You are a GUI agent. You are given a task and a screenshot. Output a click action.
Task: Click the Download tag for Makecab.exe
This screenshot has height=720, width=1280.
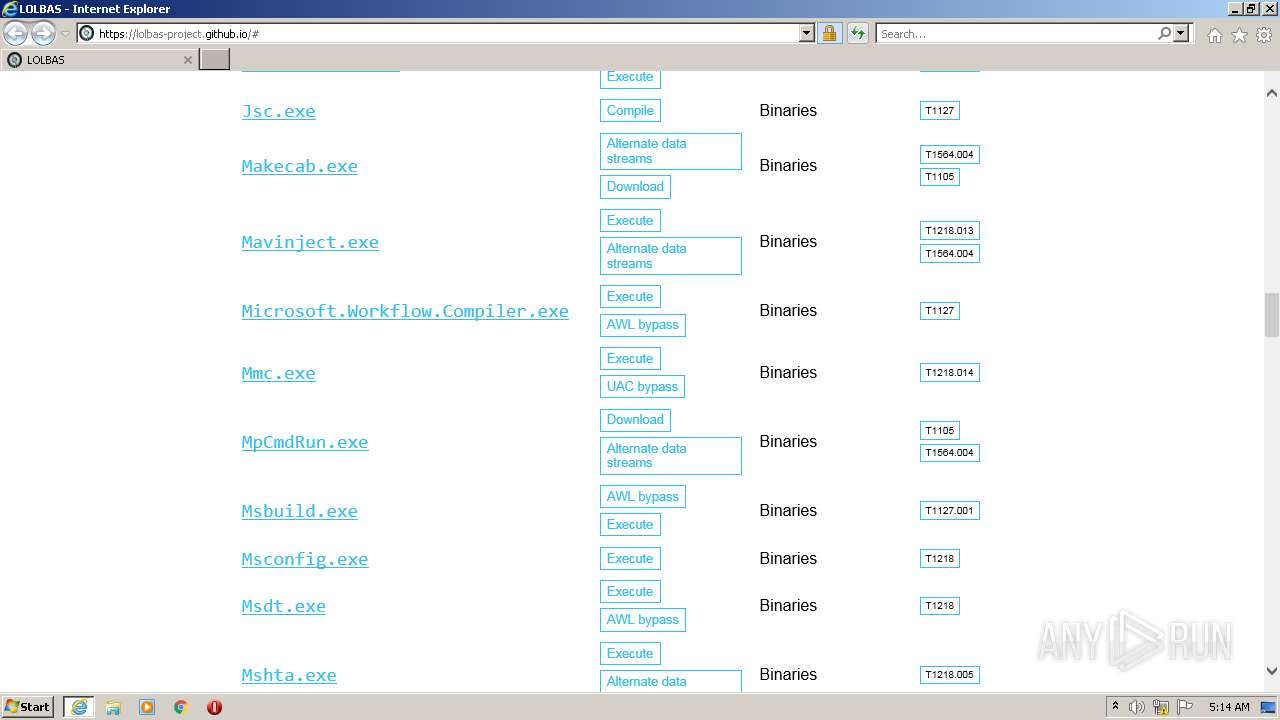click(635, 186)
